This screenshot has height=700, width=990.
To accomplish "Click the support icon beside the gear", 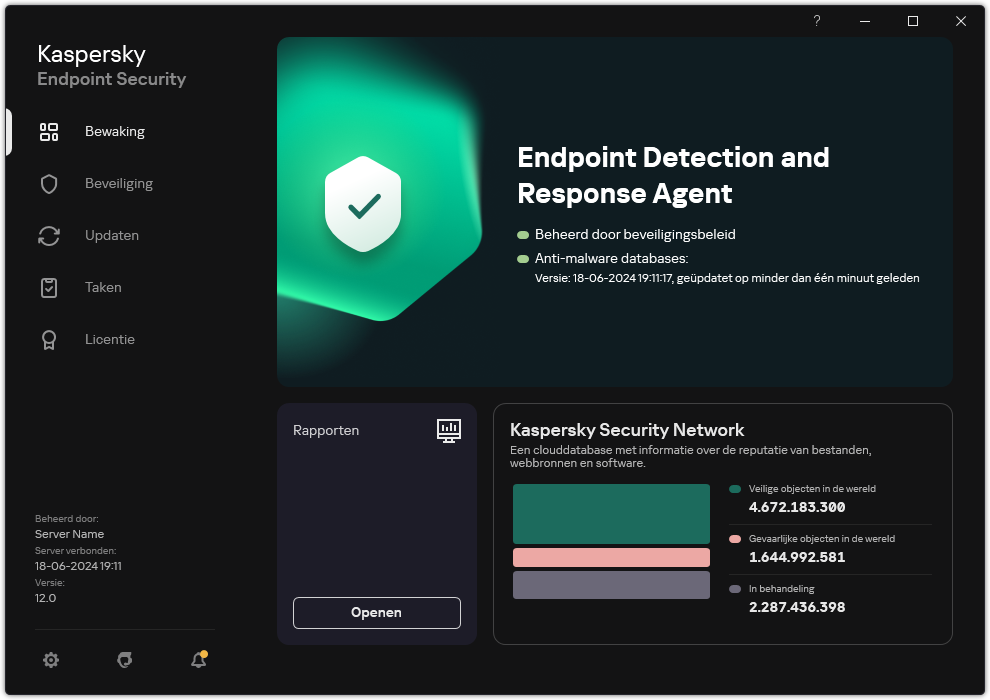I will coord(125,660).
